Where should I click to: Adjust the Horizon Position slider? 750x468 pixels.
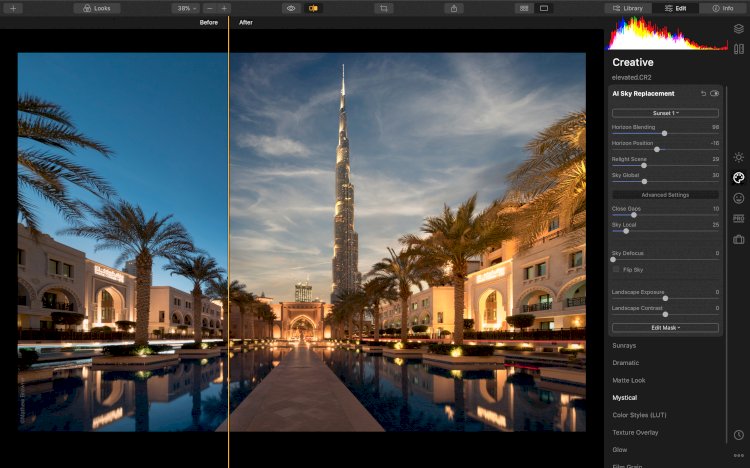[x=657, y=149]
